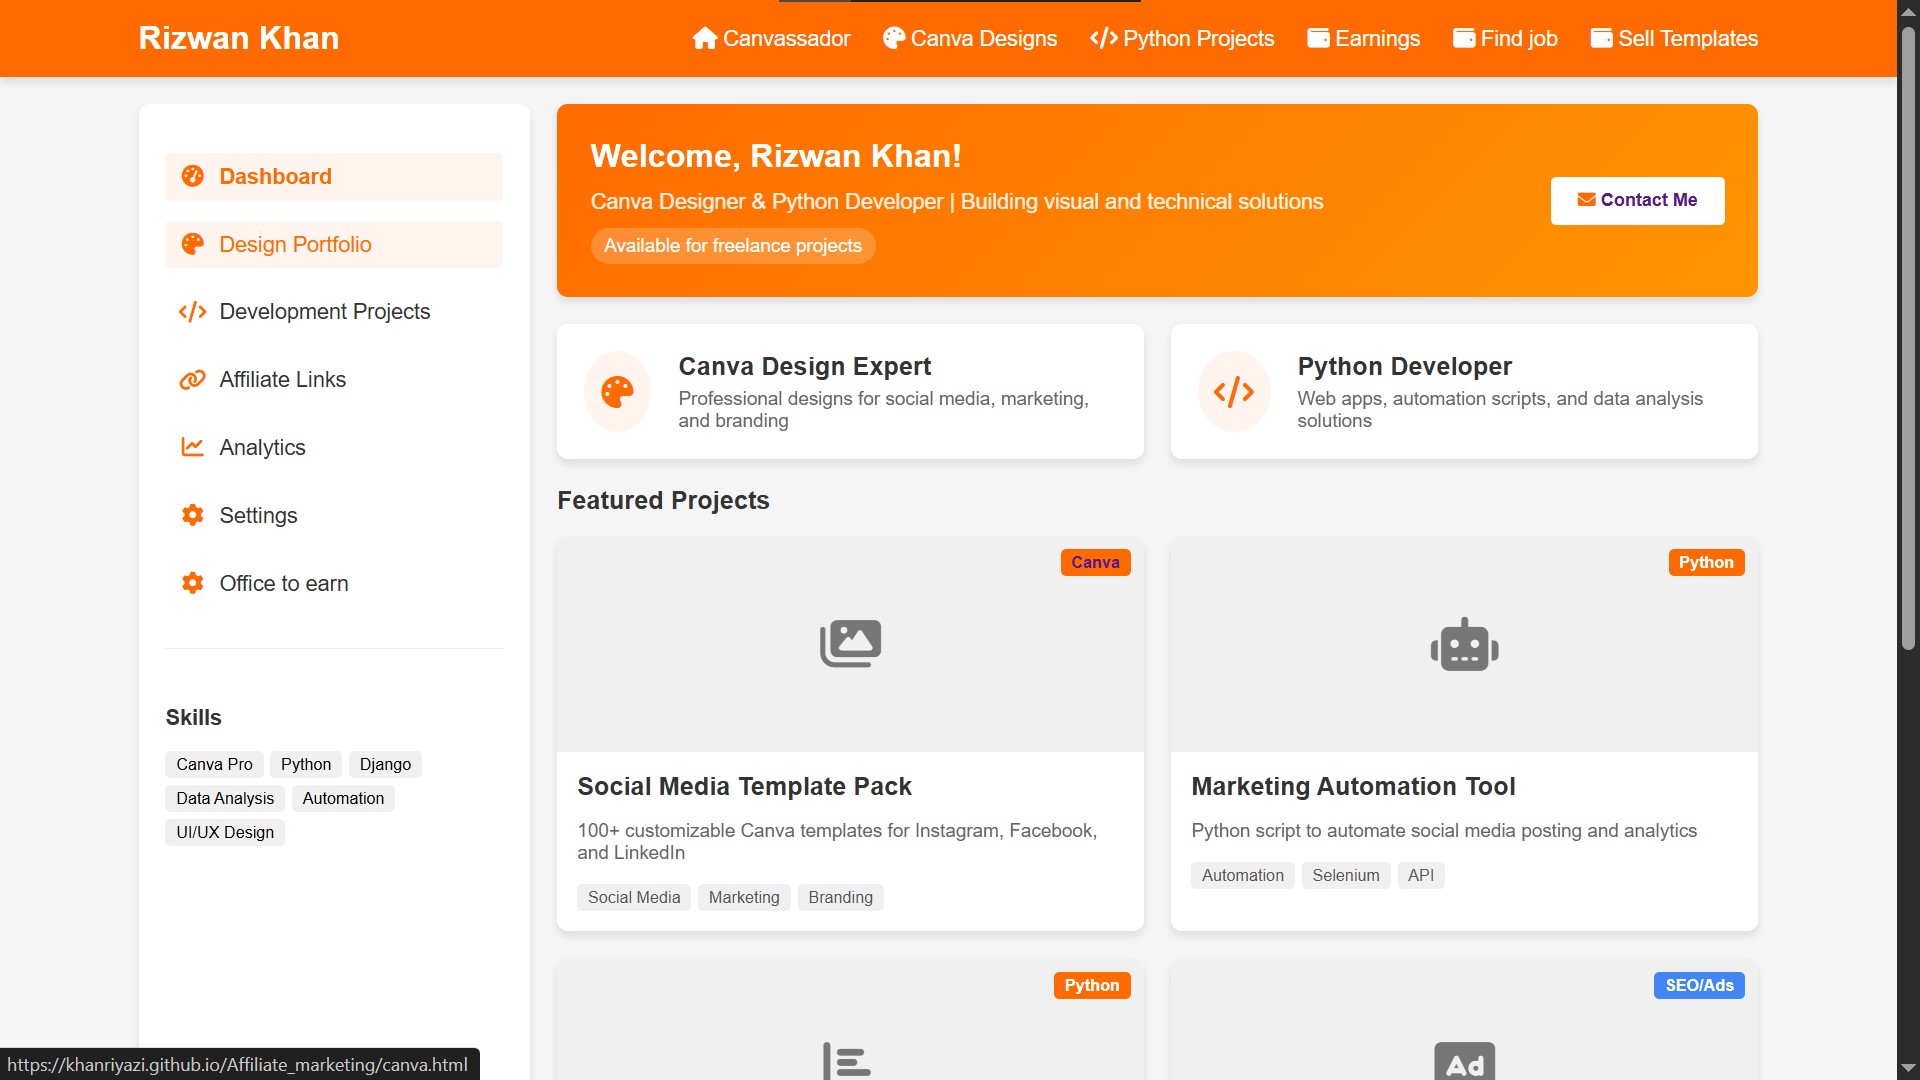This screenshot has width=1920, height=1080.
Task: Click the images icon on Social Media Template card
Action: [x=850, y=644]
